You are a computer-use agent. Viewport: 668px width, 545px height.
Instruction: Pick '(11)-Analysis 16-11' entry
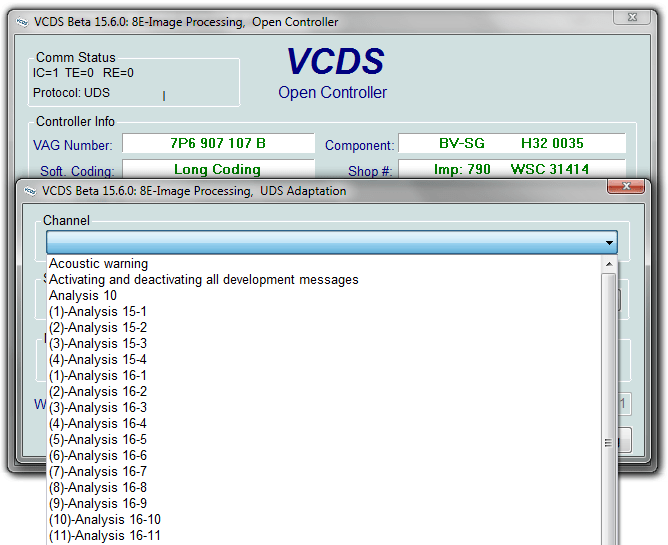click(x=324, y=535)
